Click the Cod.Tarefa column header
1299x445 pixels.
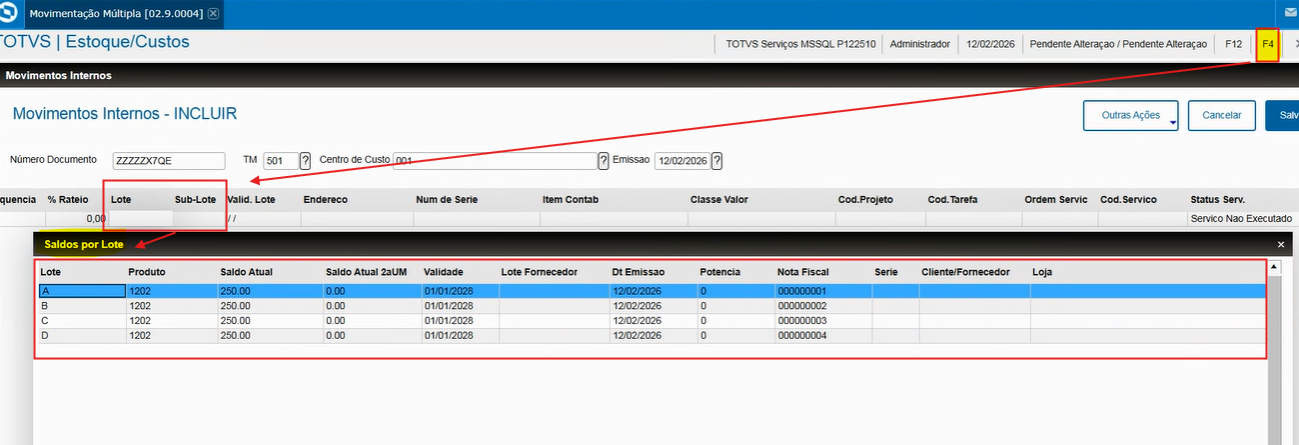click(x=954, y=200)
